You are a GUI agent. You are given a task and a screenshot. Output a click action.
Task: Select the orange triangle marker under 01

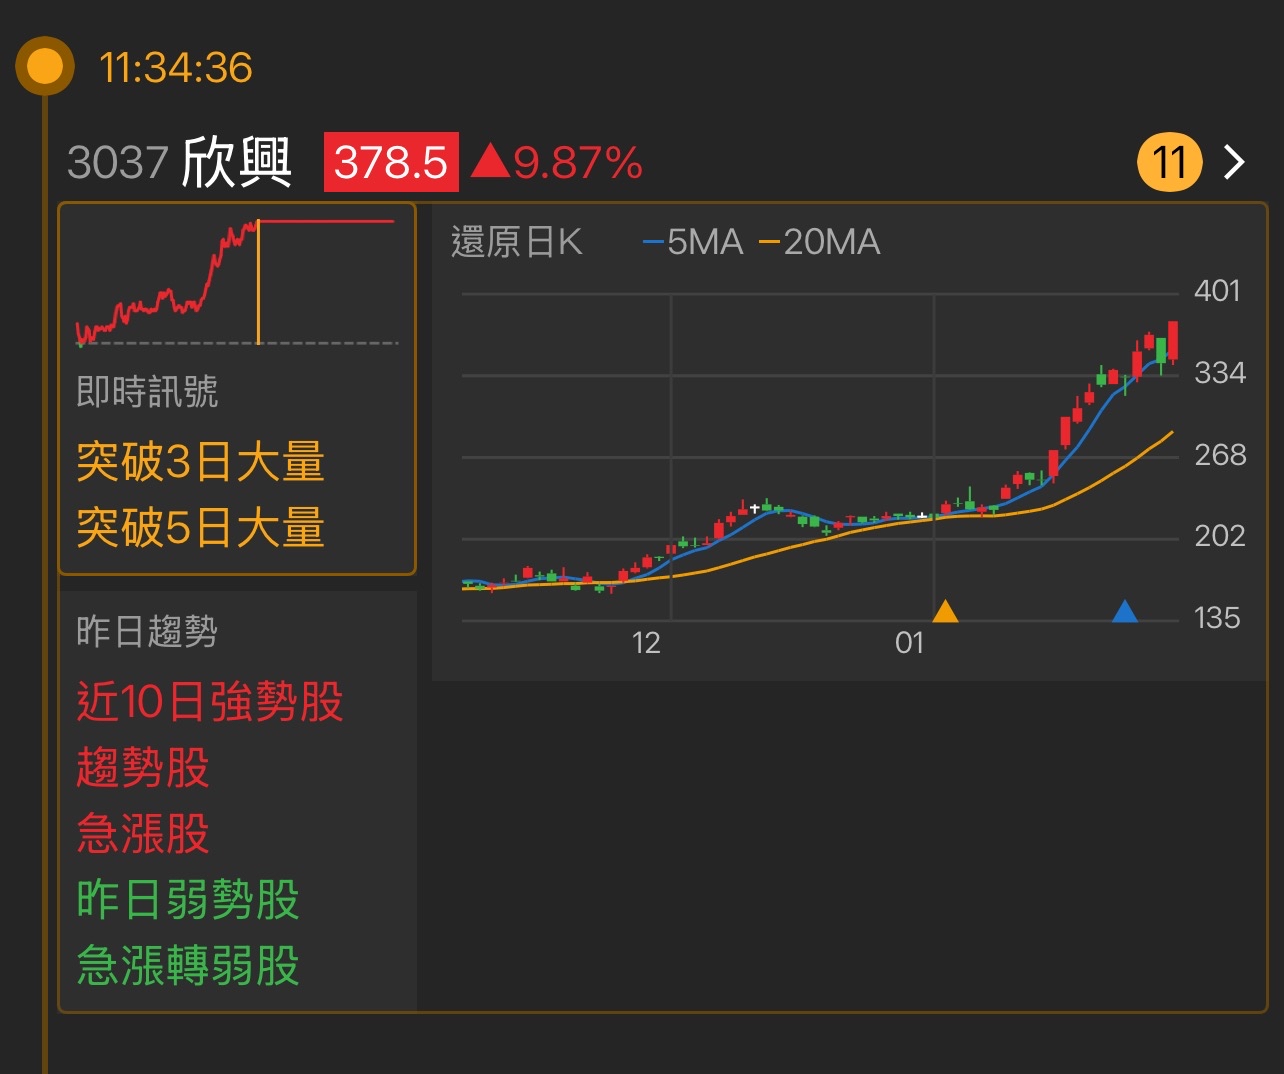pyautogui.click(x=946, y=613)
